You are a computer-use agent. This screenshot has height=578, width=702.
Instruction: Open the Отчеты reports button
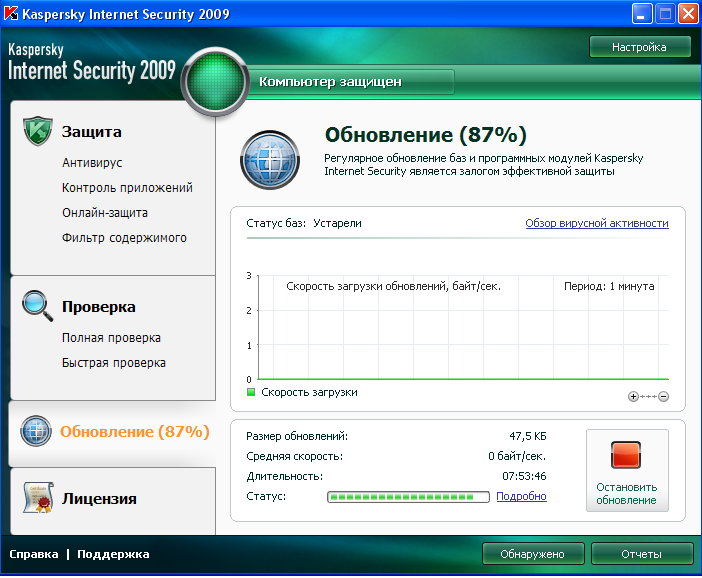(641, 554)
